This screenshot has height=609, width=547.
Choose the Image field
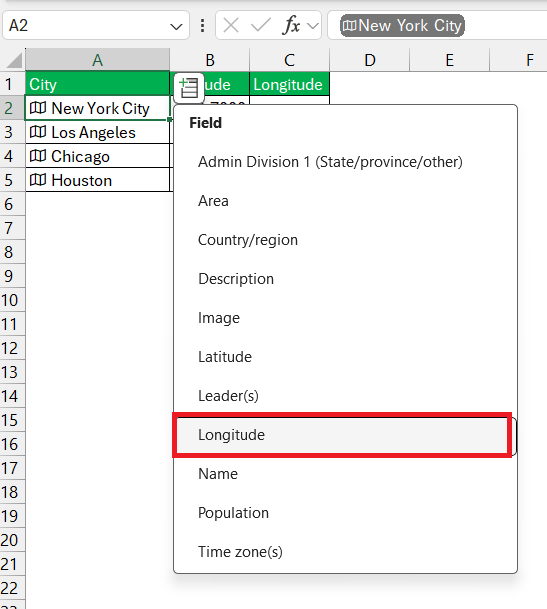[345, 318]
